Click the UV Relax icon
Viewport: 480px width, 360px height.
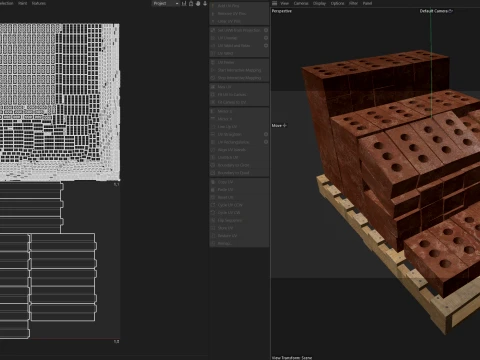[x=213, y=62]
